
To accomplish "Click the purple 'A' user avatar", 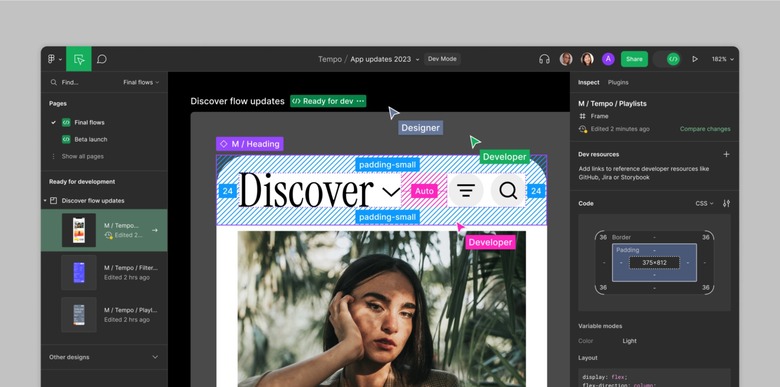I will pyautogui.click(x=608, y=59).
